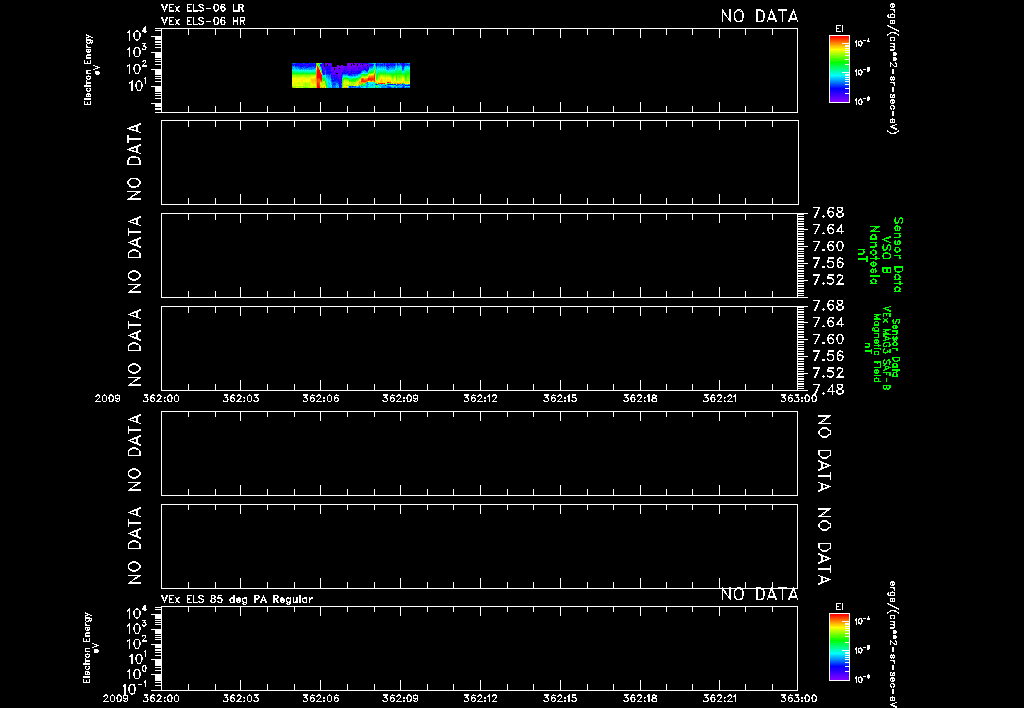Click "NO DATA" above the ELS 85 deg PA panel
The height and width of the screenshot is (708, 1024).
click(x=759, y=594)
